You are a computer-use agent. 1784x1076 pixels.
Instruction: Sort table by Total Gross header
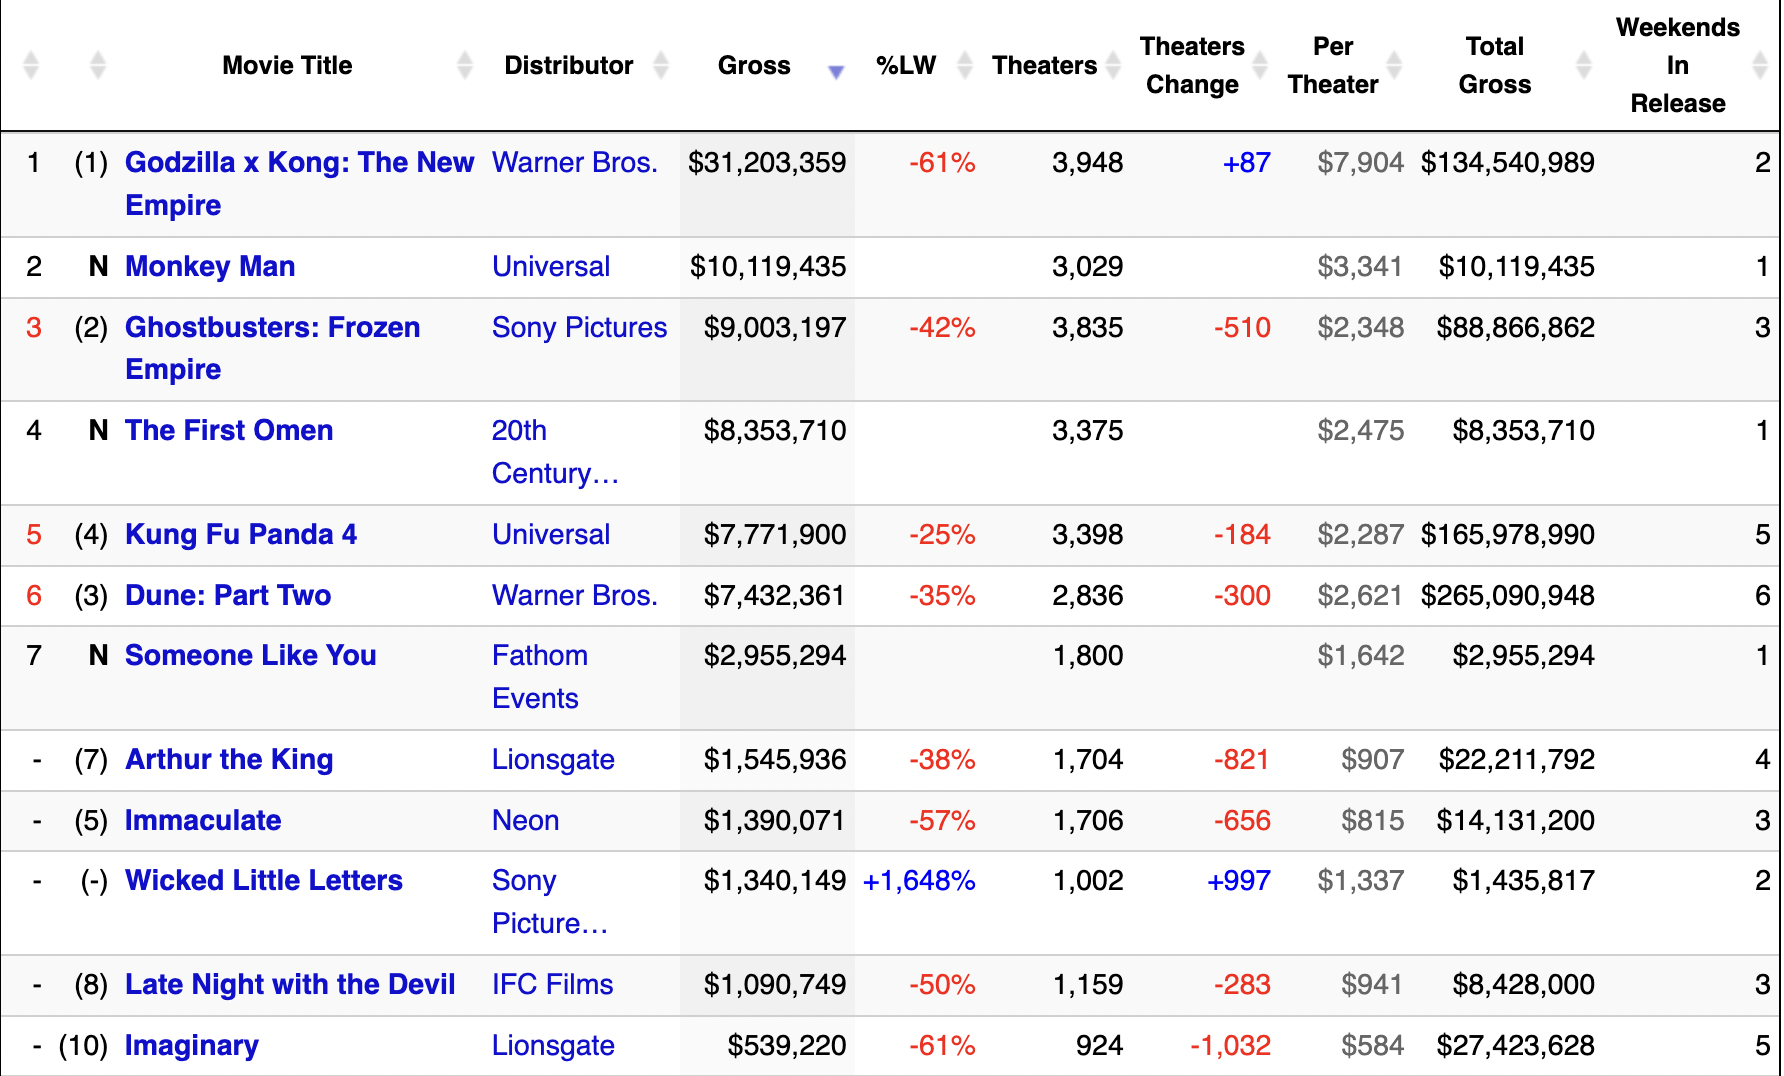(x=1495, y=65)
